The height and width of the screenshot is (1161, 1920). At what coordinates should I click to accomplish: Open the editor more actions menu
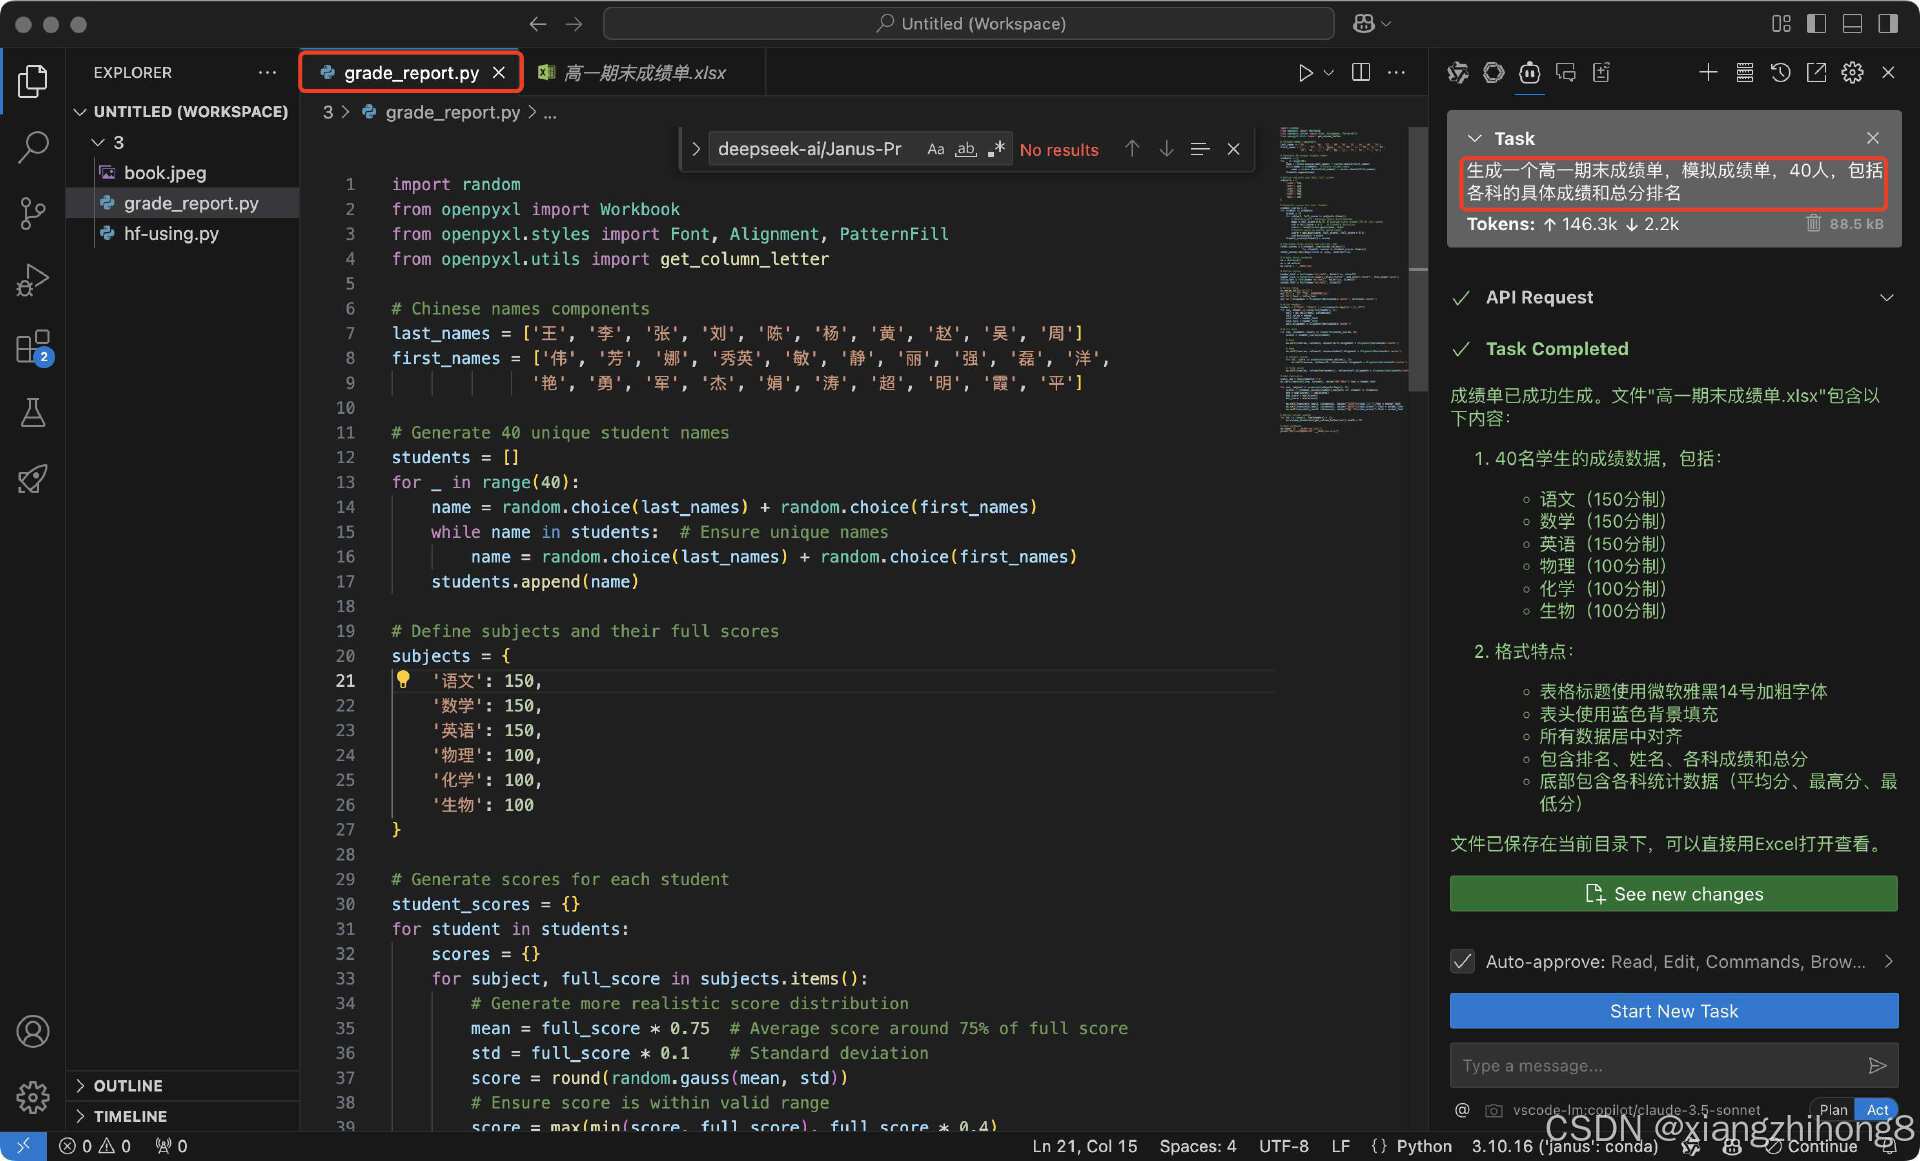pyautogui.click(x=1397, y=72)
